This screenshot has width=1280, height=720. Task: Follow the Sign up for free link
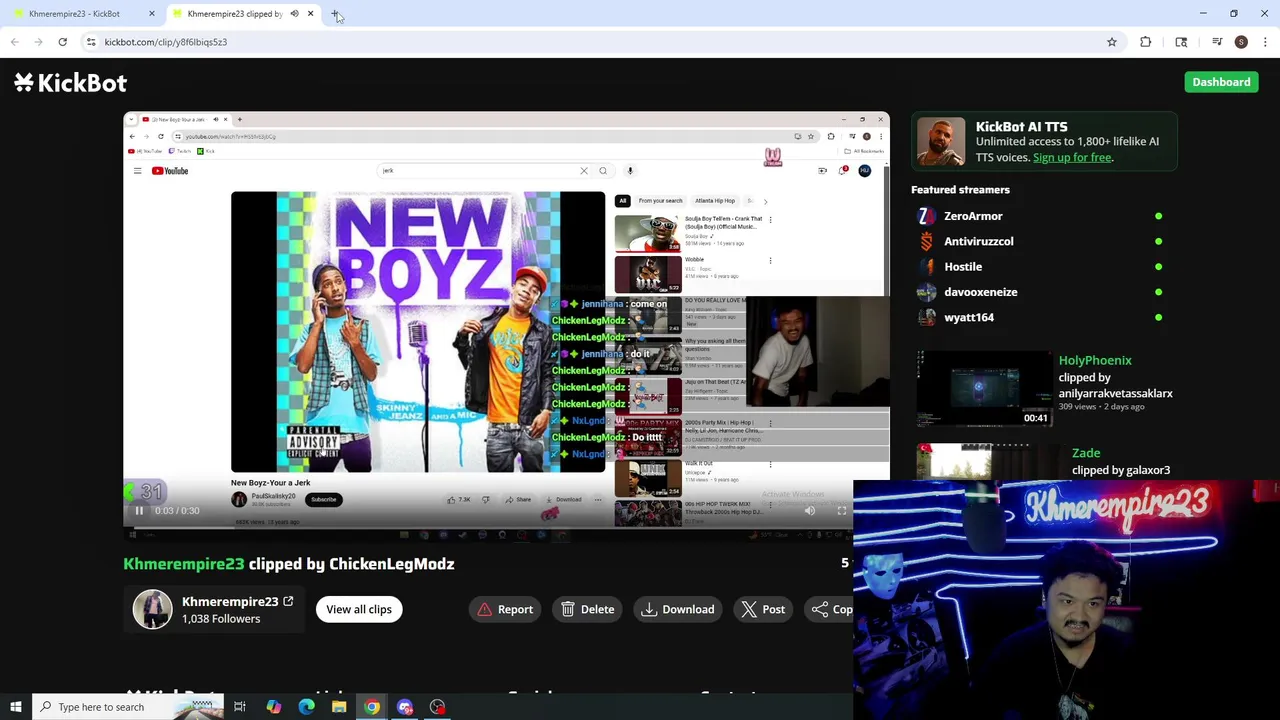pyautogui.click(x=1072, y=157)
